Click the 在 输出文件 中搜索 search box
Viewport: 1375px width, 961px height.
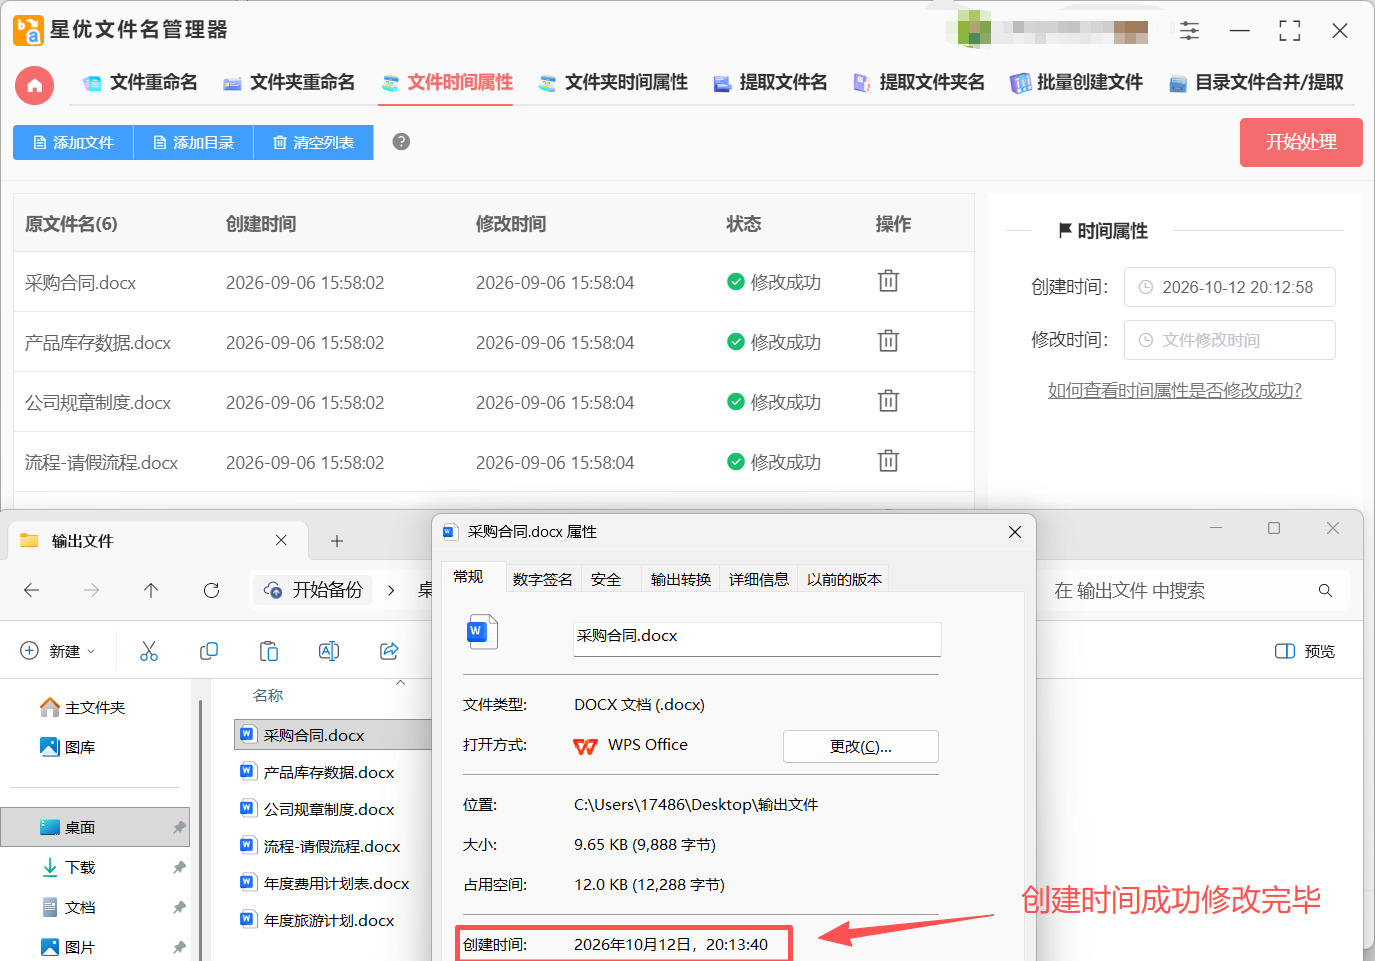click(1193, 590)
